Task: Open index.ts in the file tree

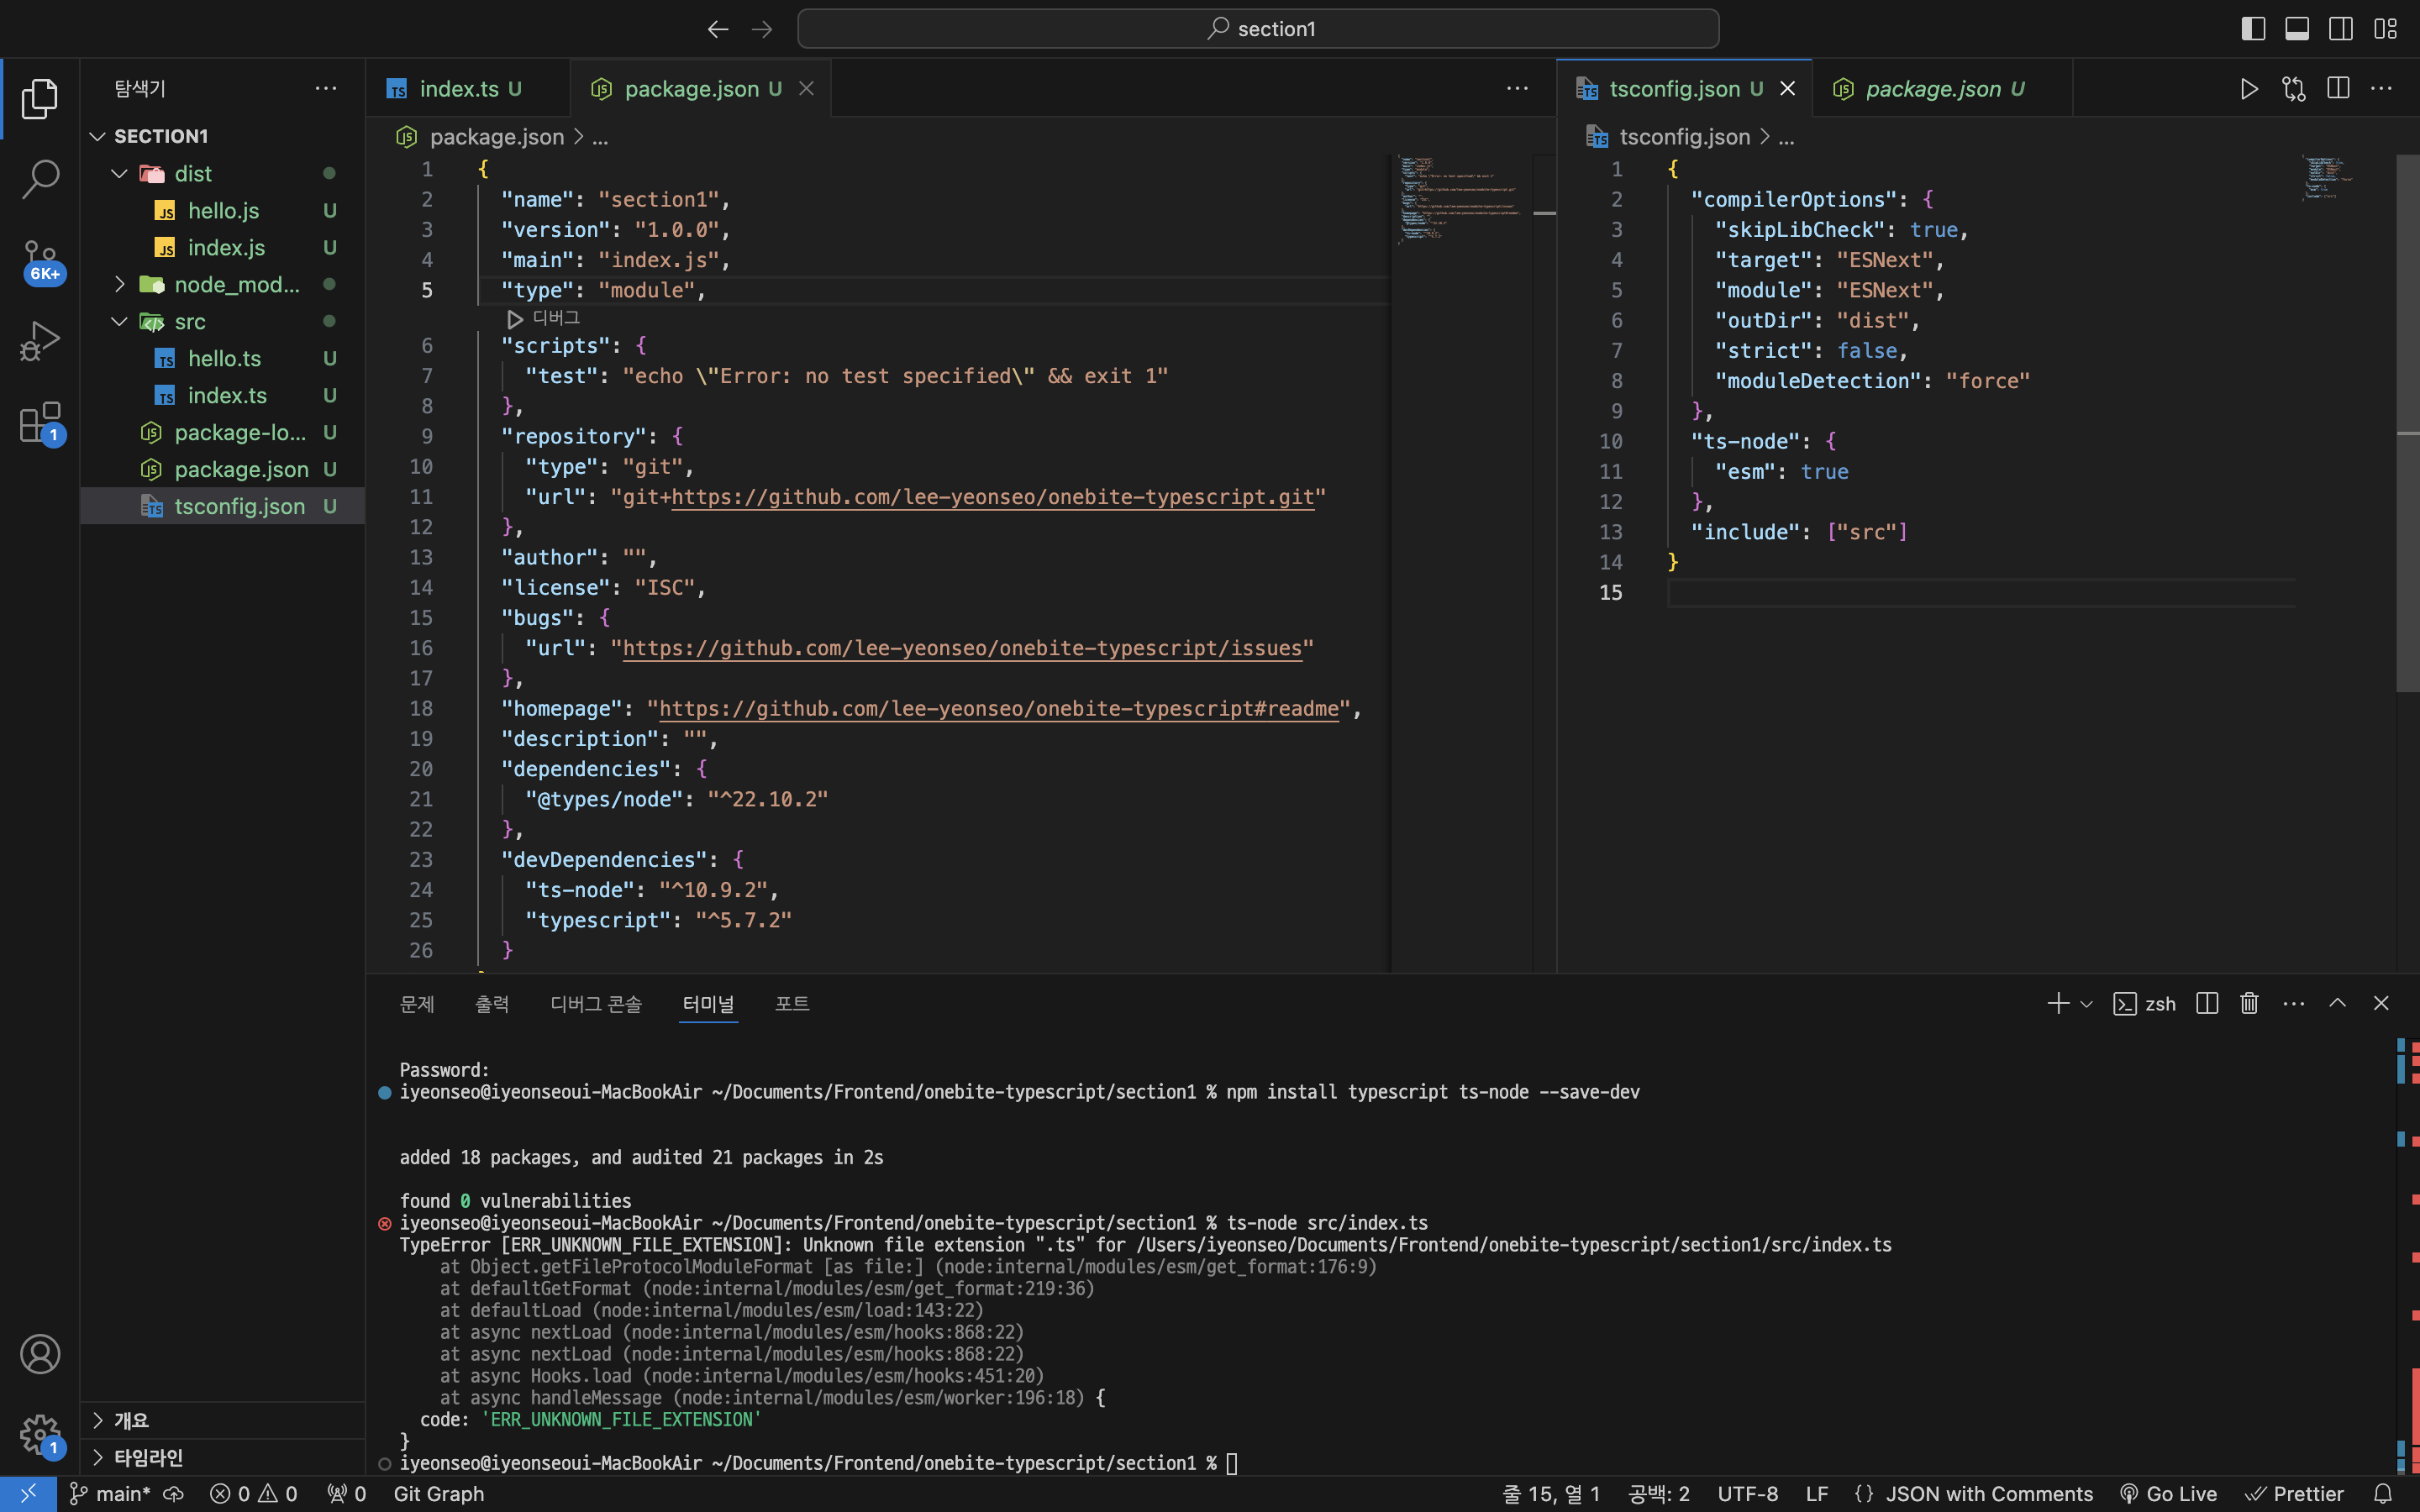Action: [223, 395]
